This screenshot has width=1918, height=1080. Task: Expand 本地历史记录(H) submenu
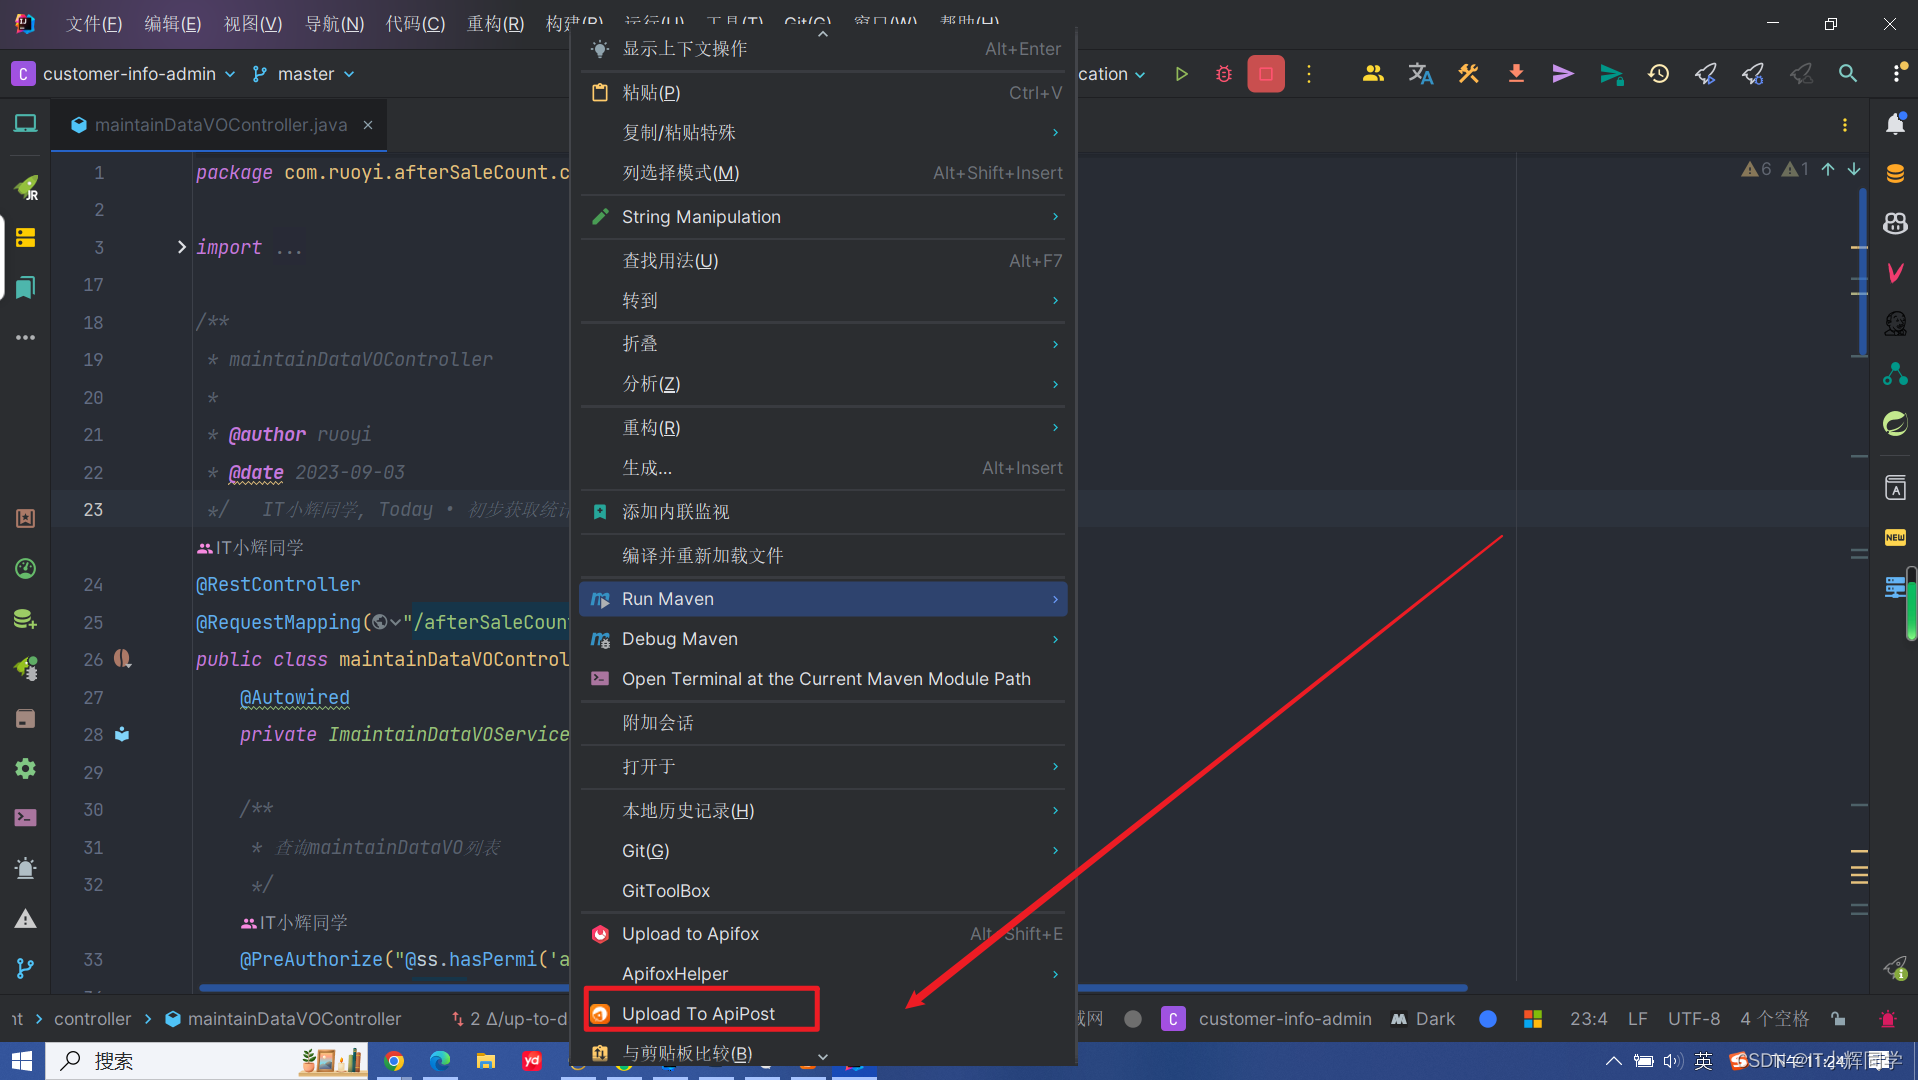[x=823, y=811]
